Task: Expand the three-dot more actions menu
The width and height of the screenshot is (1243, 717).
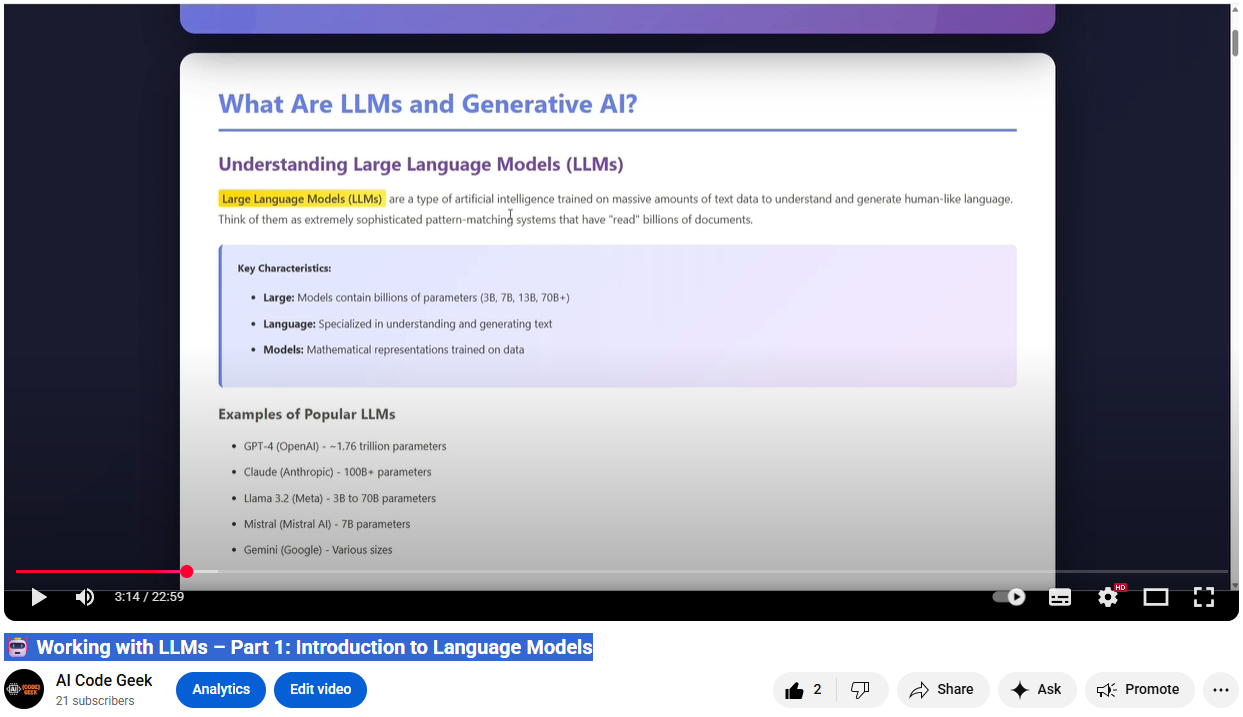Action: click(x=1220, y=690)
